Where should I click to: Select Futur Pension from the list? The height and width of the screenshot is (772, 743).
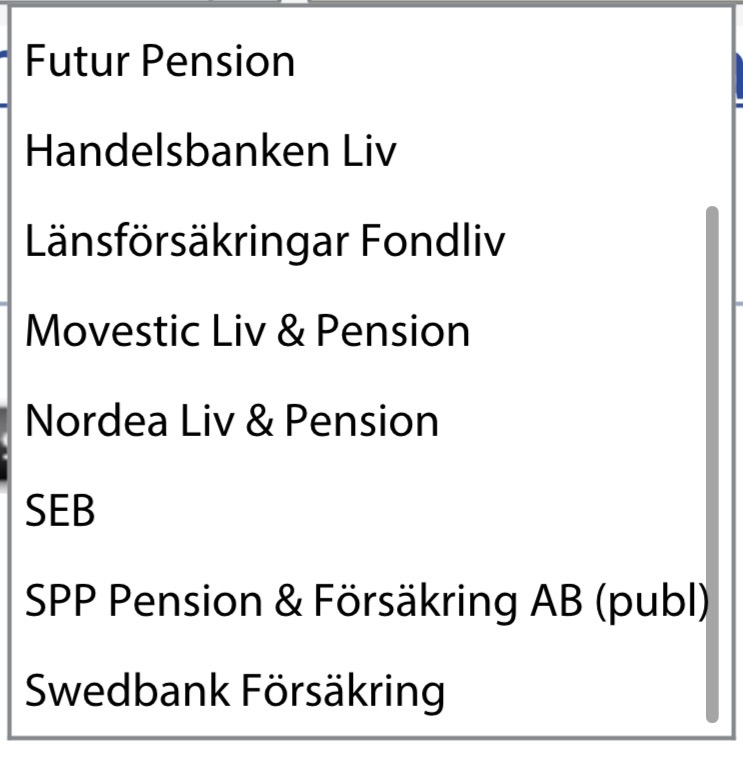[160, 62]
